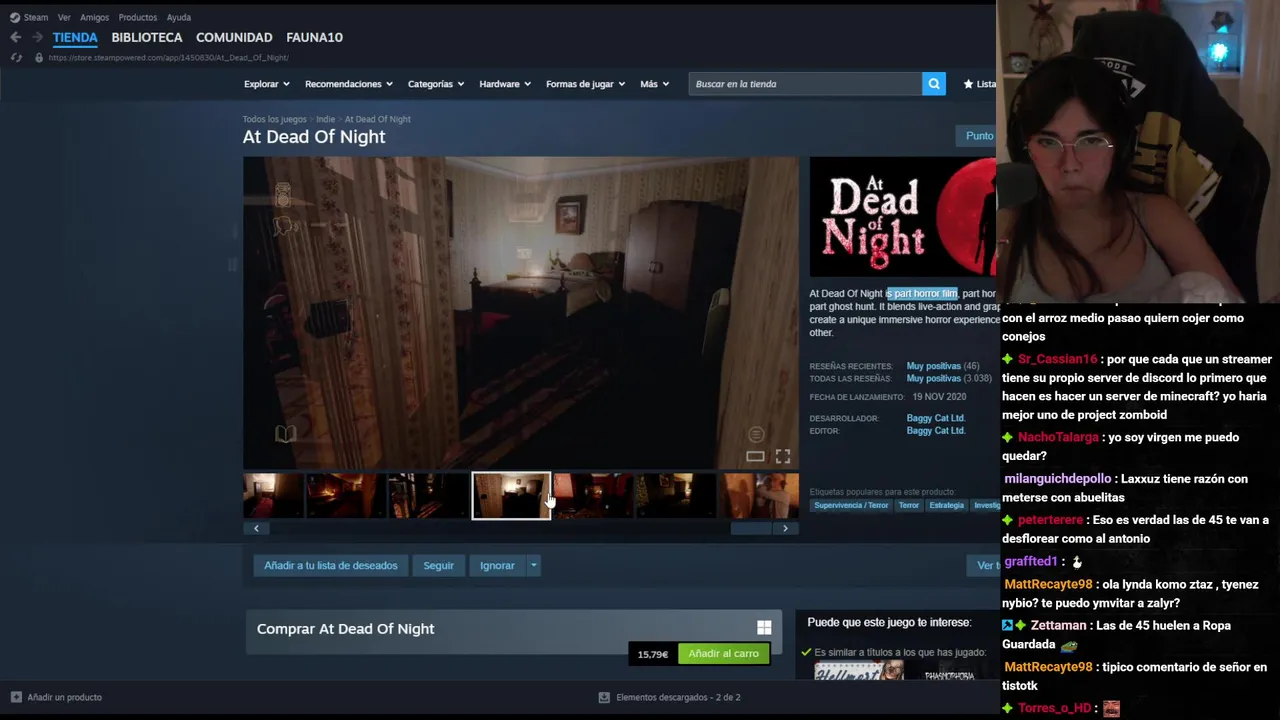Screen dimensions: 1280x720
Task: Click the add product plus icon
Action: pyautogui.click(x=16, y=697)
